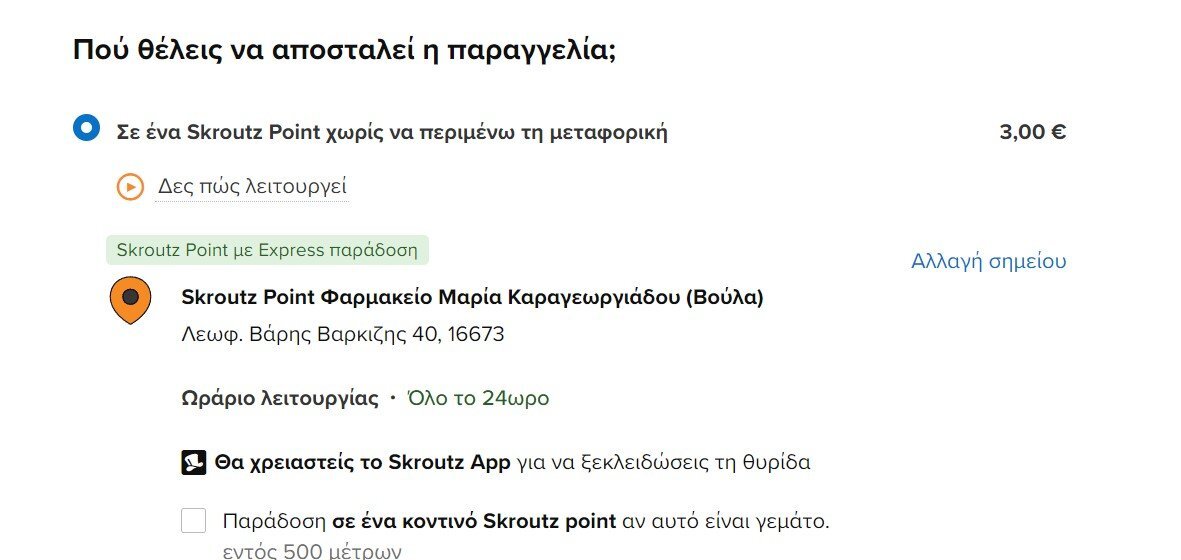Click the orange map pin icon

coord(130,300)
